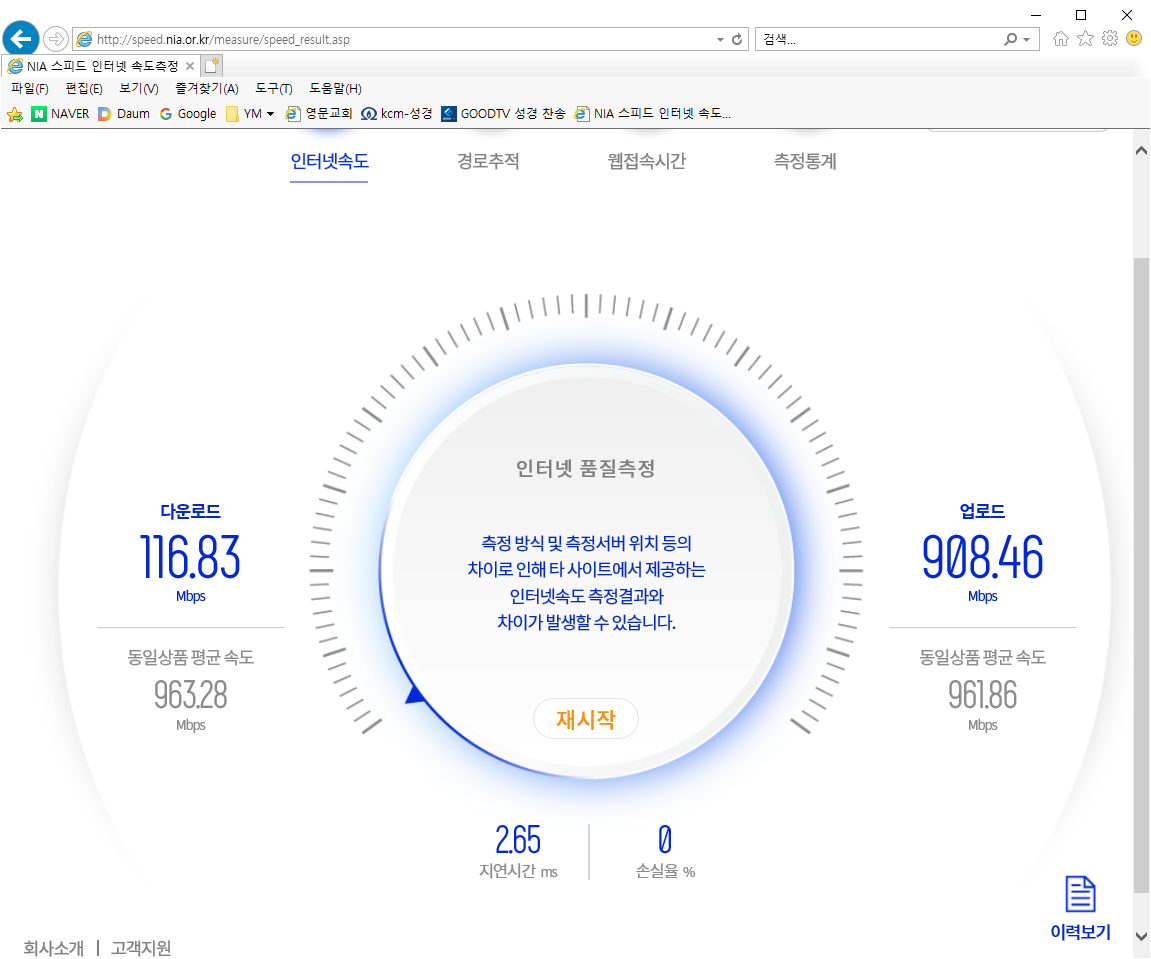Click the download speed value 116.83
Viewport: 1151px width, 959px height.
[x=190, y=556]
